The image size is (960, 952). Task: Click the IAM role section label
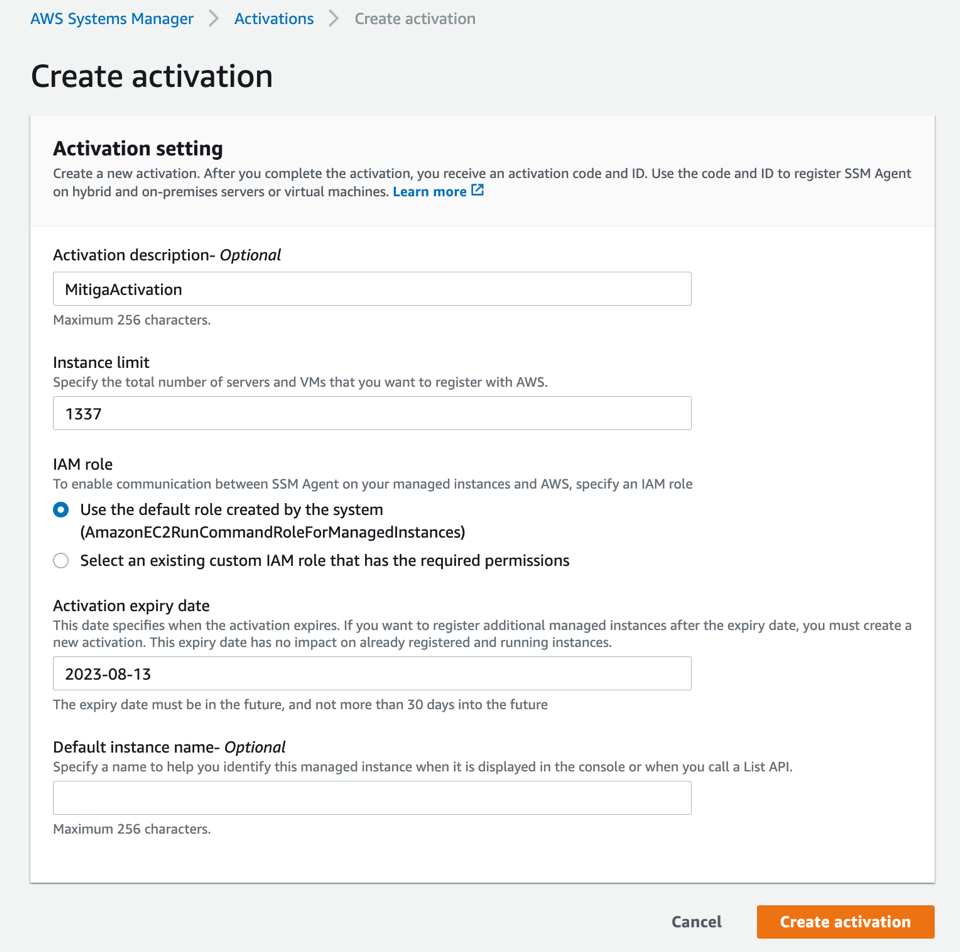tap(83, 464)
